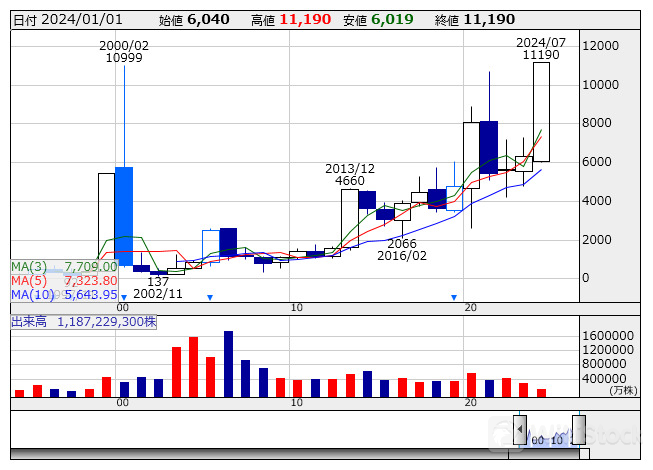Click the 2013/12 4660 annotation
Screen dimensions: 653x470
click(x=350, y=174)
